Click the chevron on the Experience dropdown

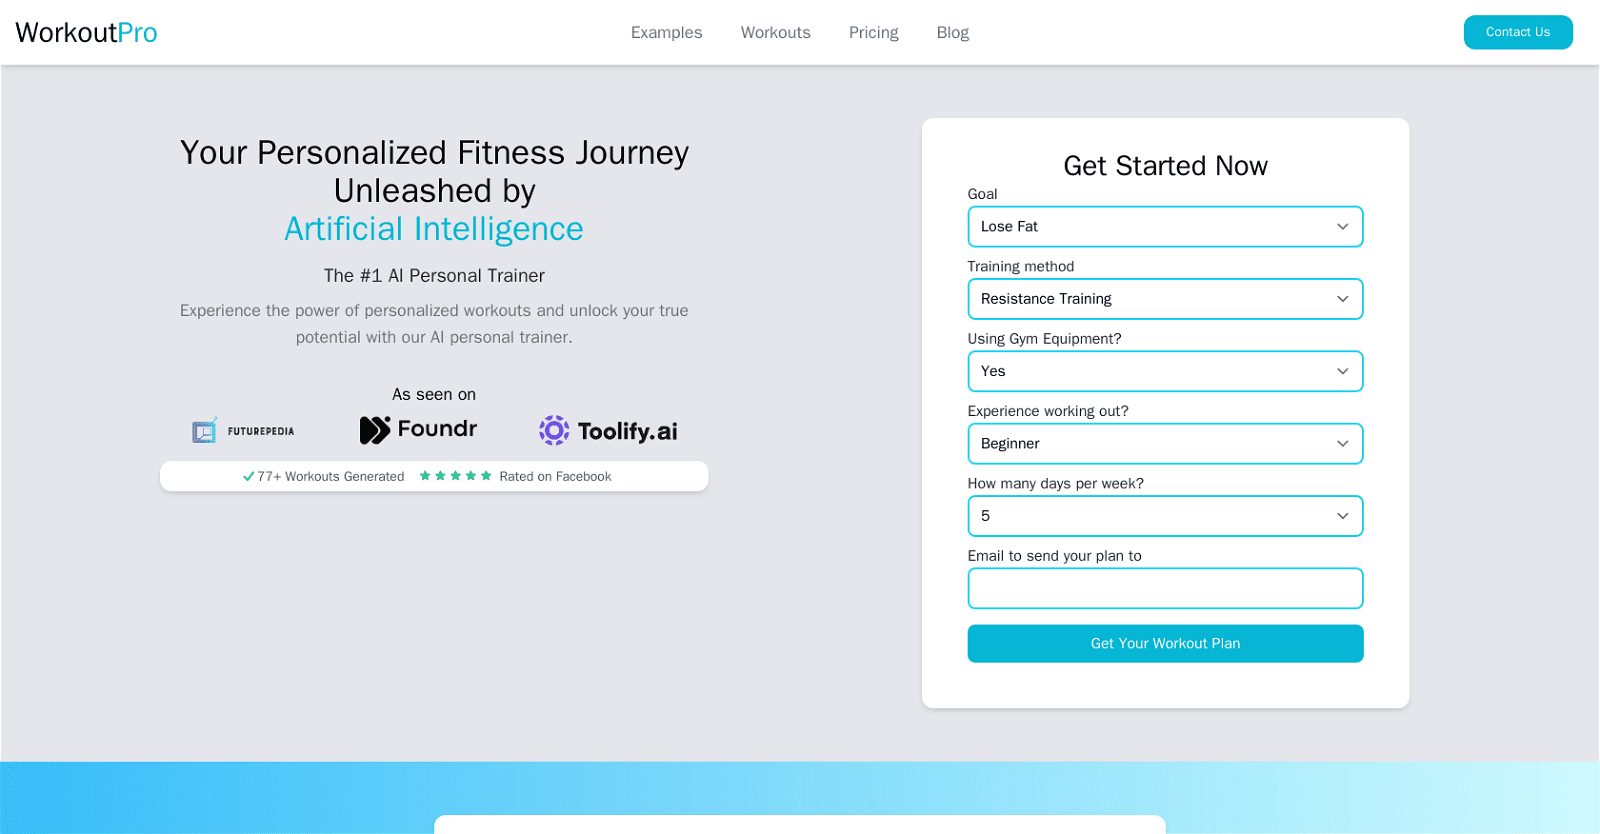(x=1344, y=443)
